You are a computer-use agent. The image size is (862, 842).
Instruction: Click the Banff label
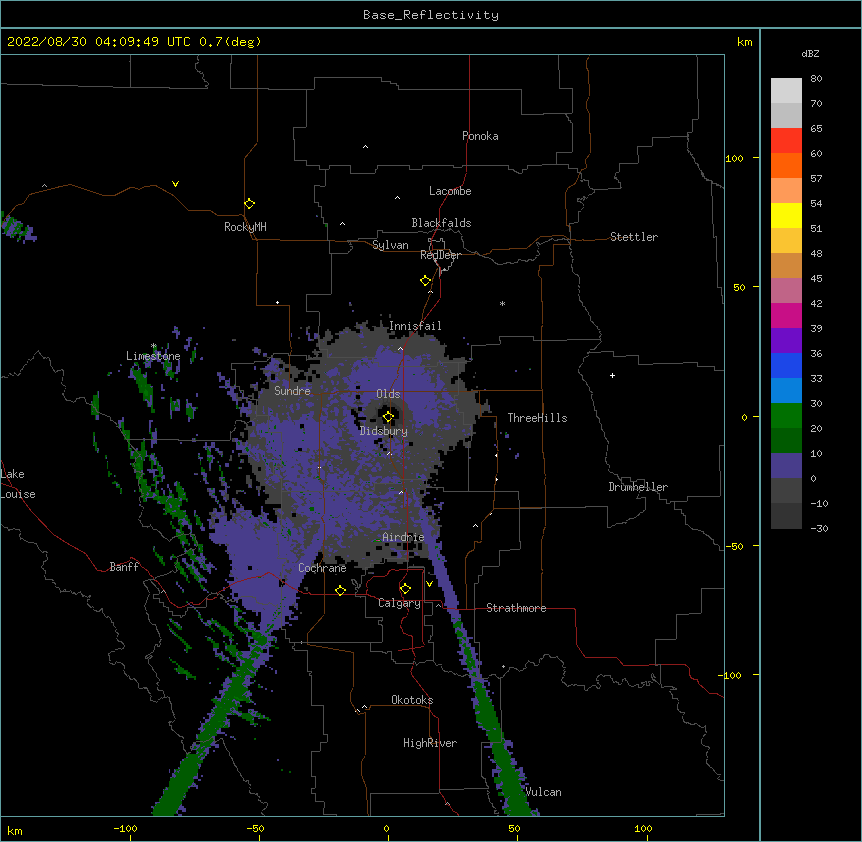tap(124, 567)
